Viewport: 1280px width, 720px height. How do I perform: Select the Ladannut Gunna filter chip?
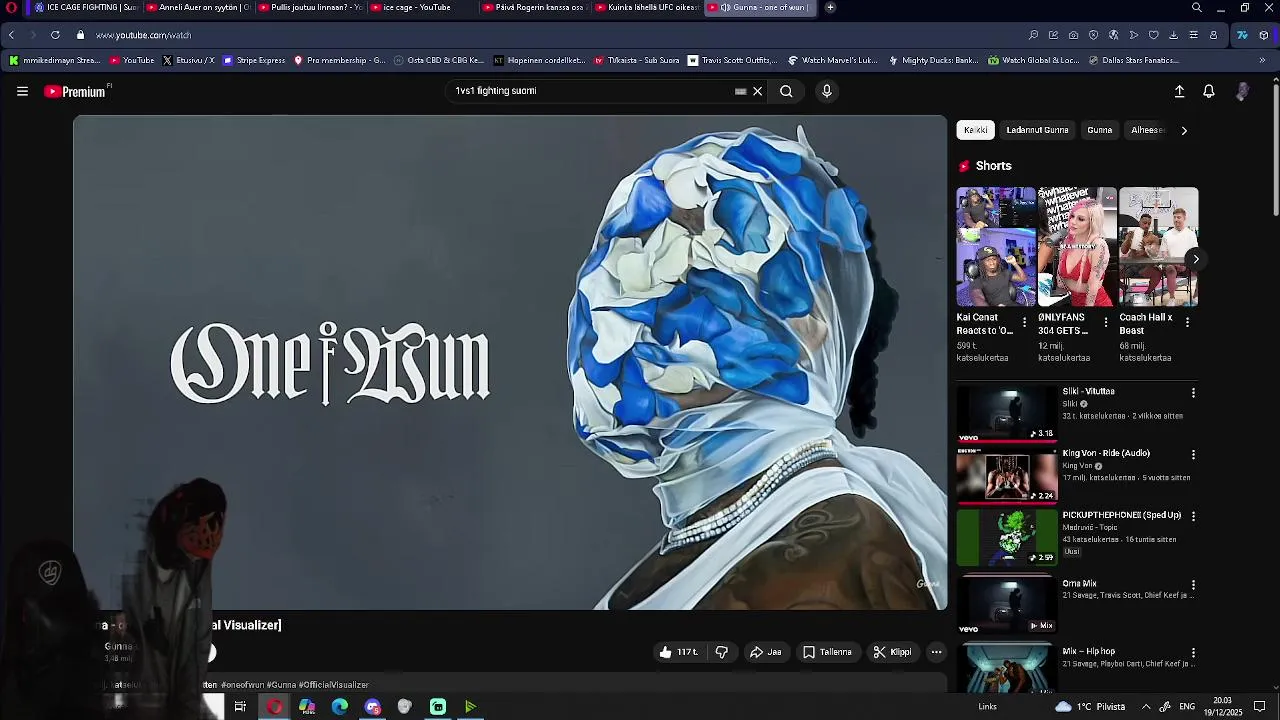1037,130
